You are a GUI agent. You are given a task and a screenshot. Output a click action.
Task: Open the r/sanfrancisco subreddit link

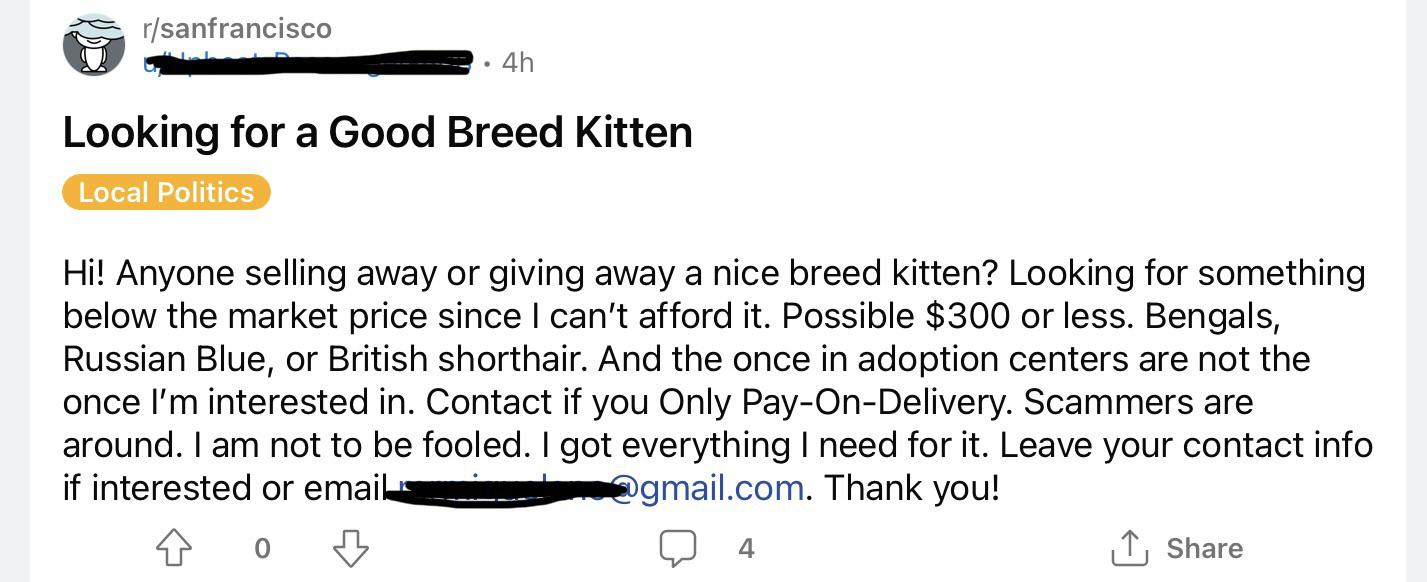tap(238, 28)
